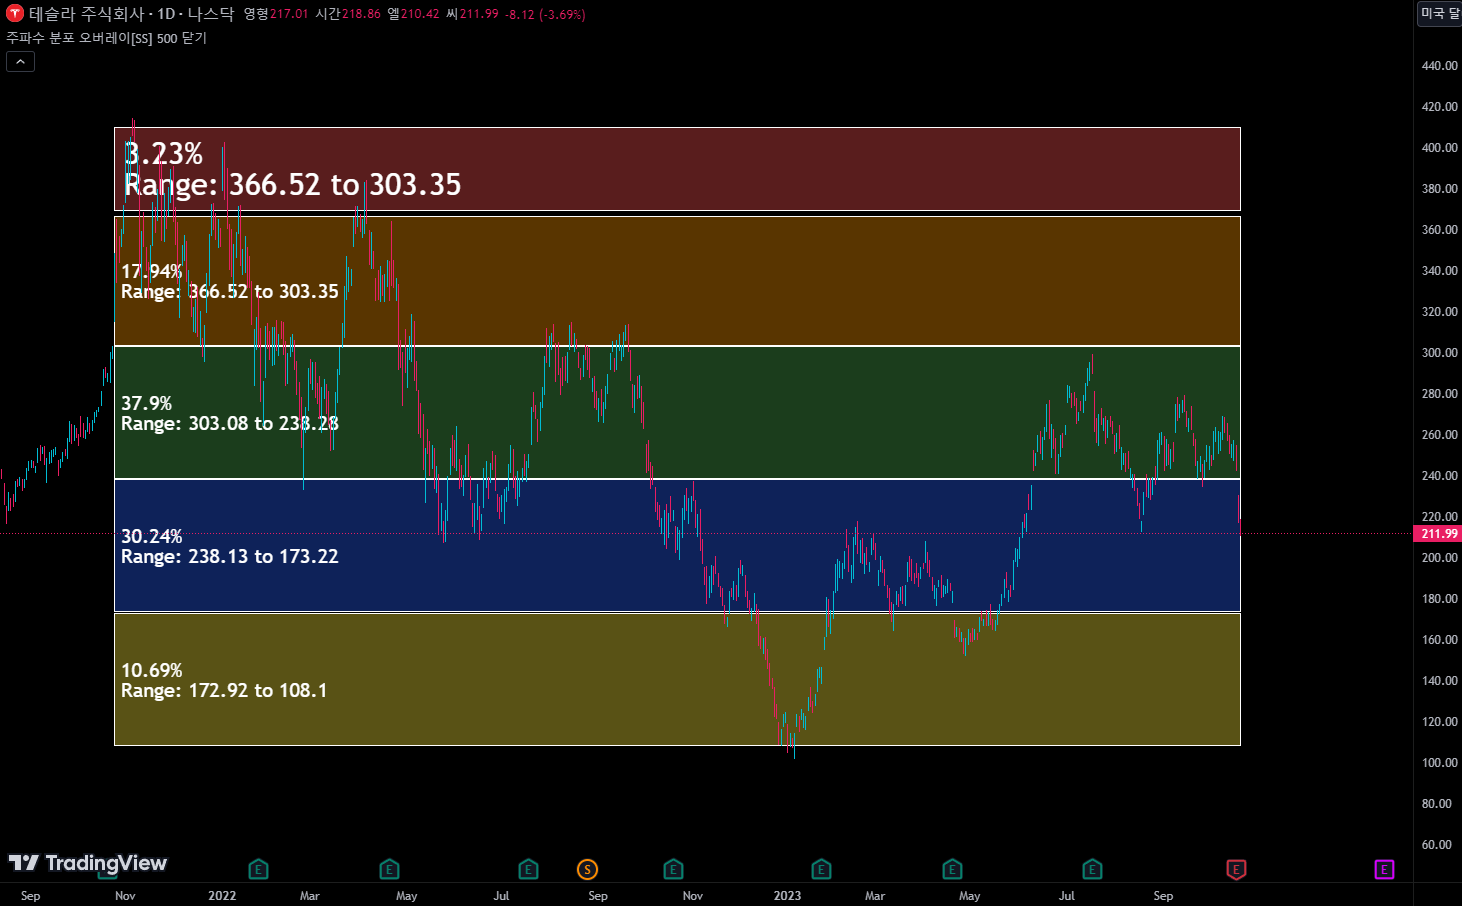Select the 30.24% range label
Screen dimensions: 1462x906
pyautogui.click(x=152, y=536)
